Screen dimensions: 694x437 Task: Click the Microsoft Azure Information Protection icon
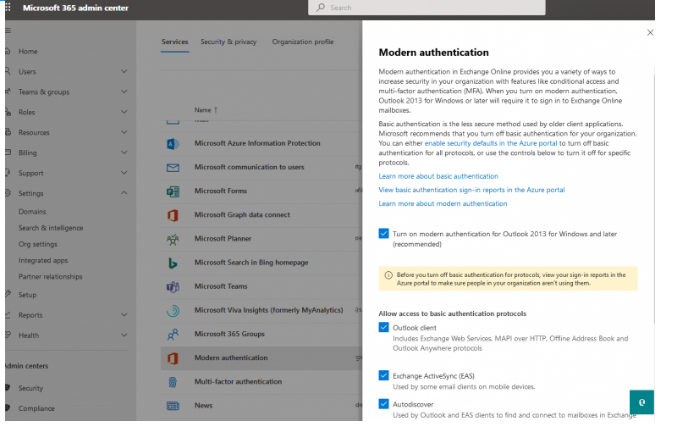[173, 143]
